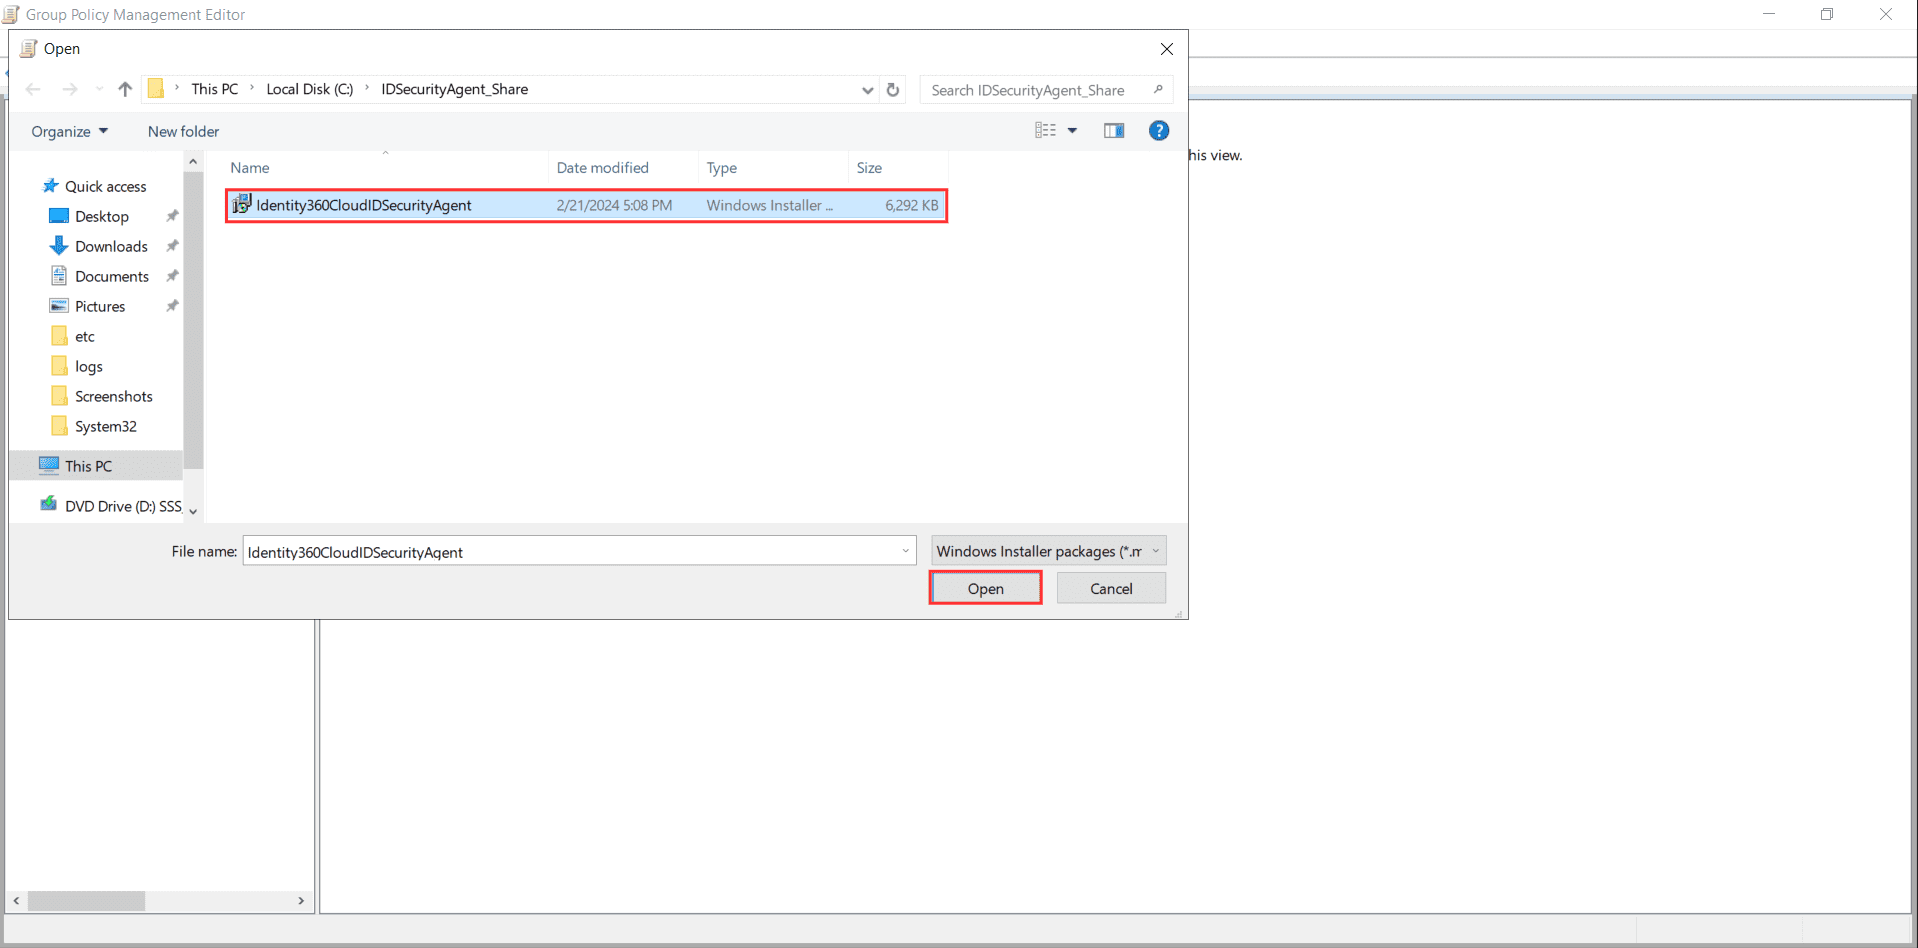This screenshot has width=1918, height=948.
Task: Click the pin icon beside Desktop
Action: 172,216
